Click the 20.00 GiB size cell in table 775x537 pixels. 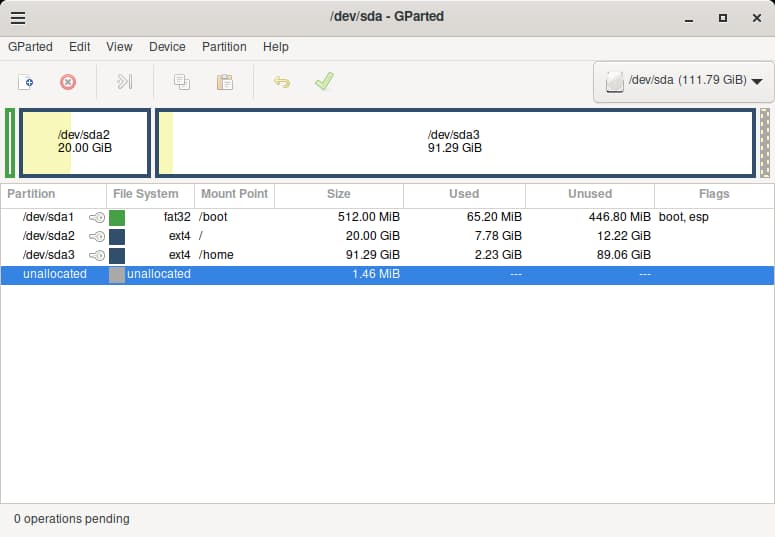click(373, 236)
